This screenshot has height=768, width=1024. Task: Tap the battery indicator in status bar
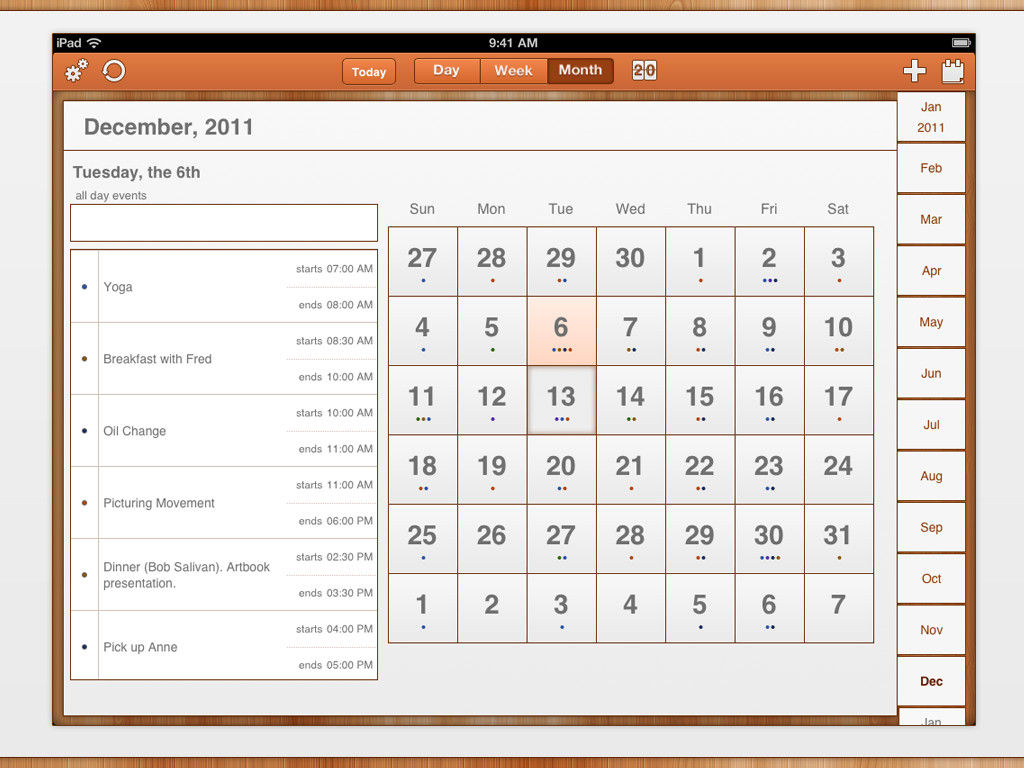961,43
